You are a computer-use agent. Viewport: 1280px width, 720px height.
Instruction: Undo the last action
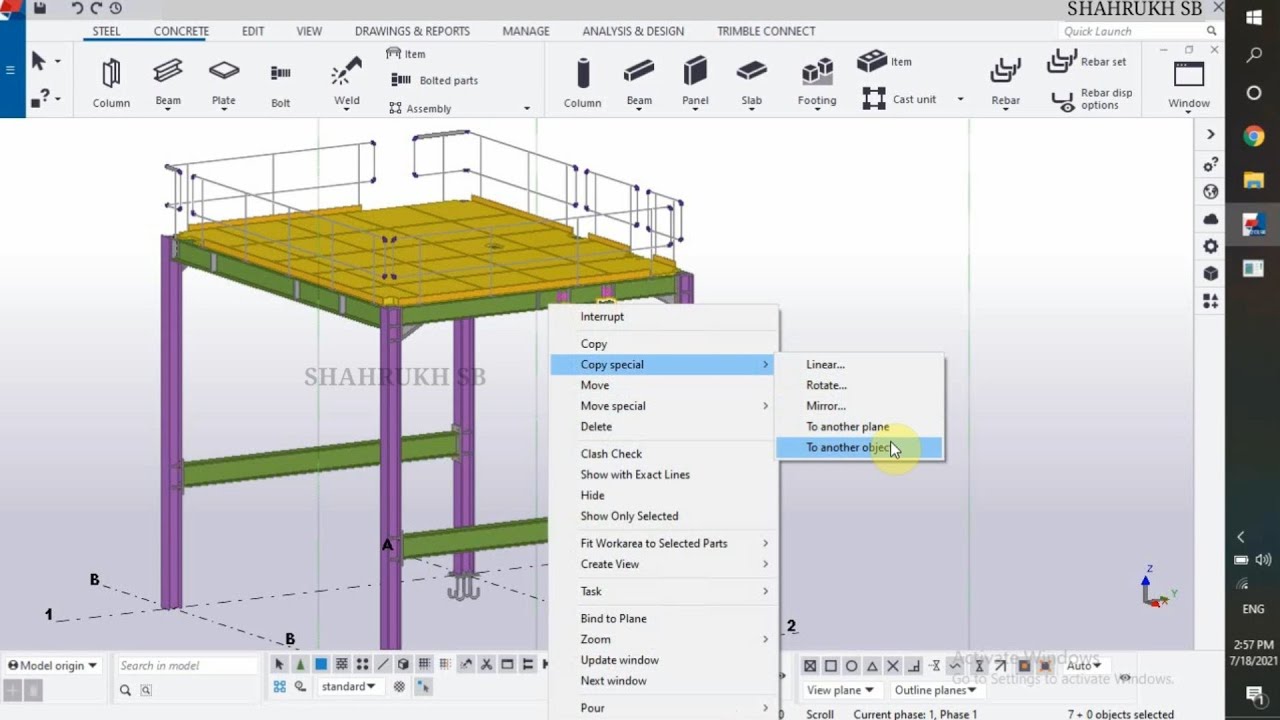tap(78, 8)
